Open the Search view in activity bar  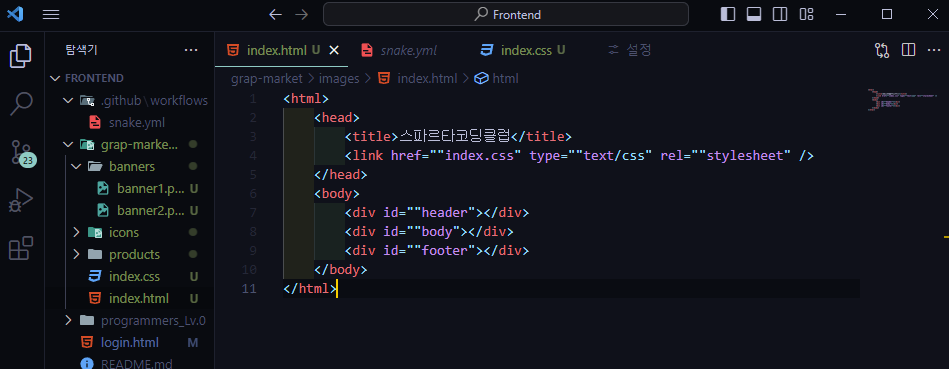21,103
